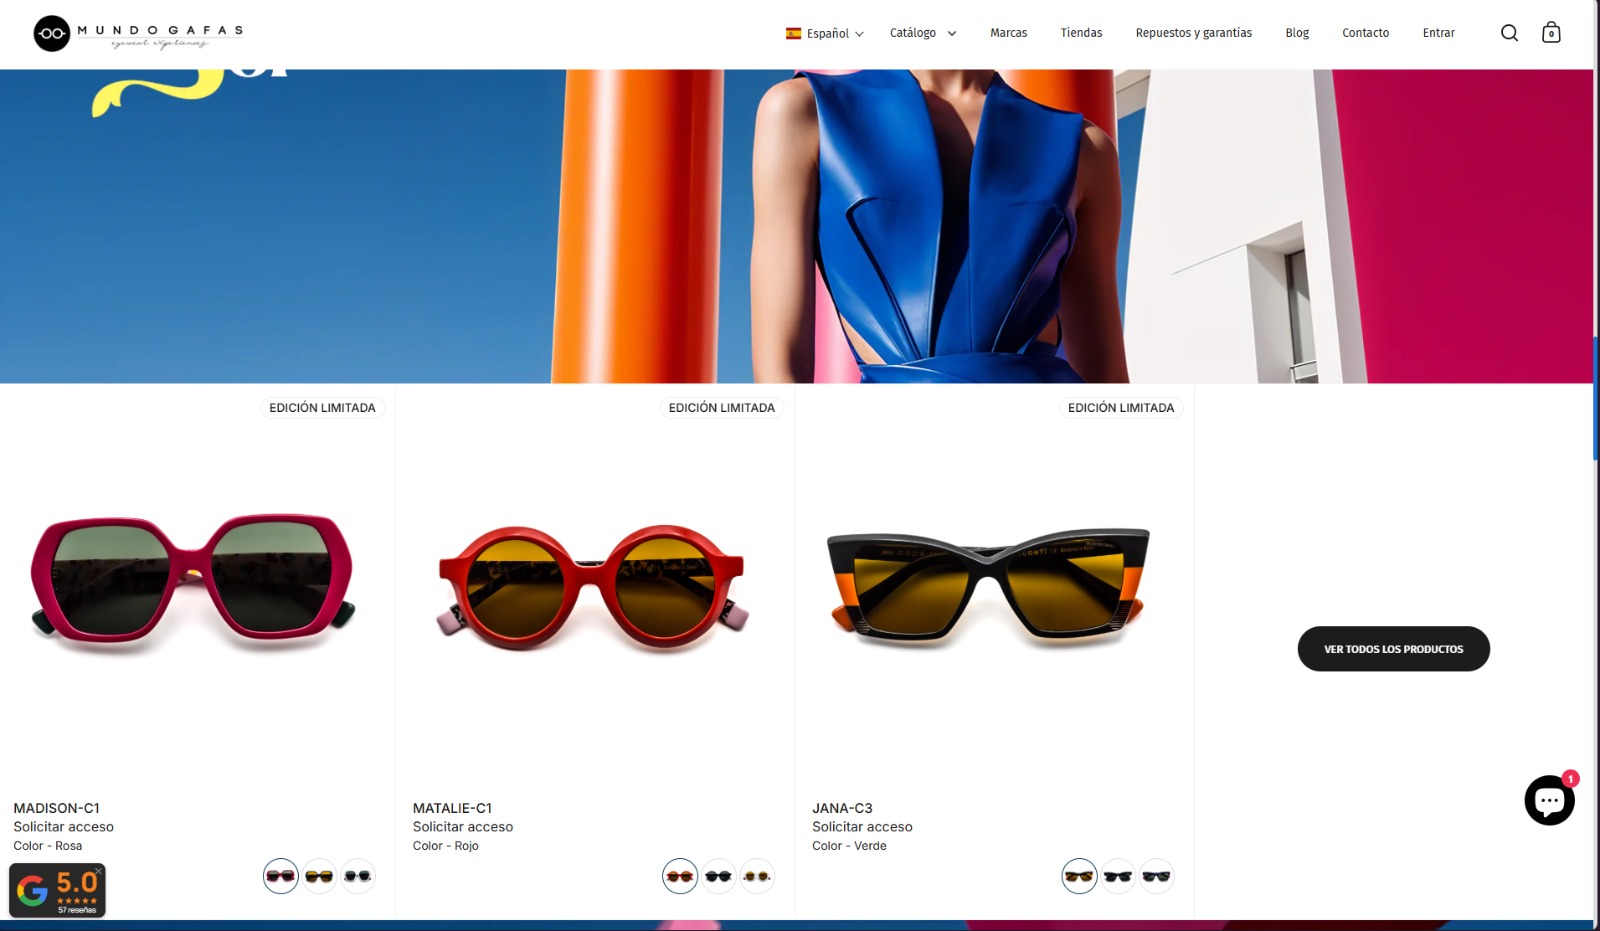This screenshot has height=931, width=1600.
Task: Select MADISON yellow color variant swatch
Action: click(319, 876)
